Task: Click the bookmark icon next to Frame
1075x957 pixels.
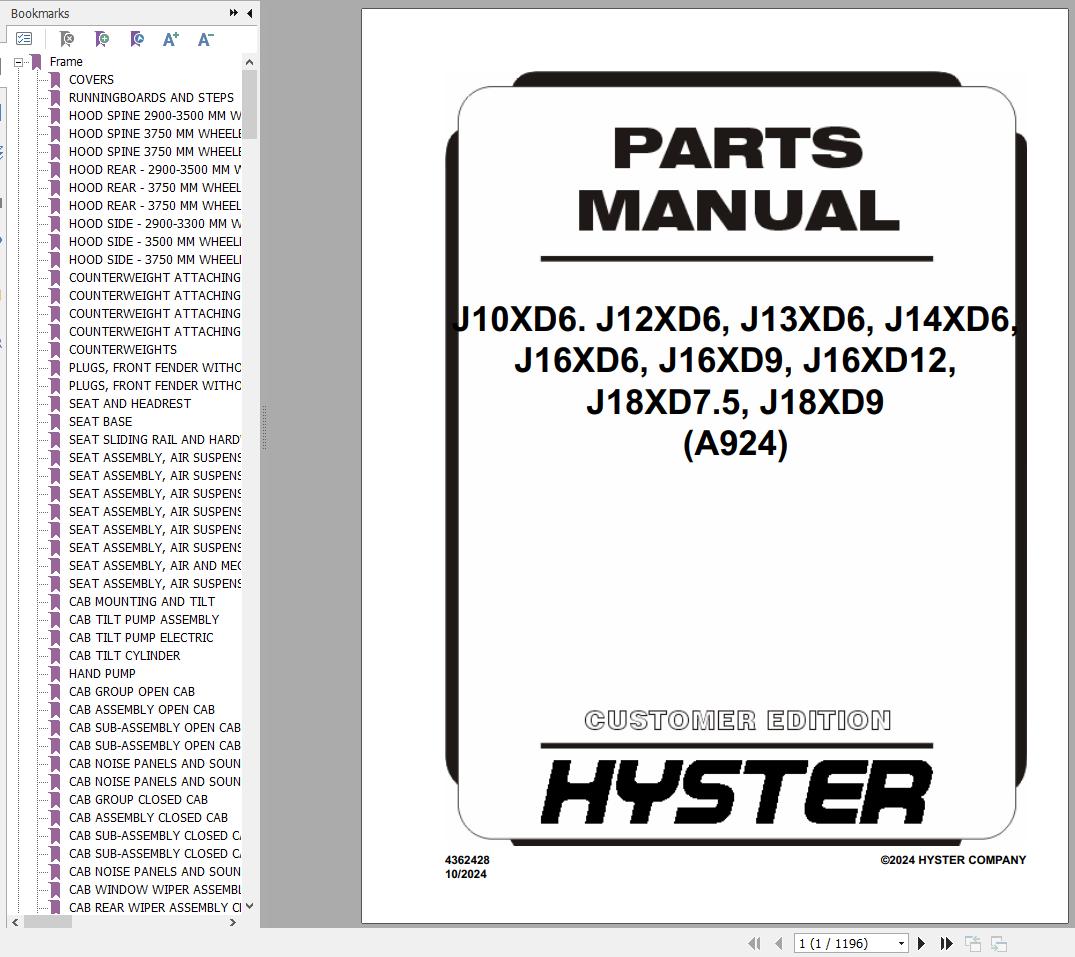Action: click(36, 62)
